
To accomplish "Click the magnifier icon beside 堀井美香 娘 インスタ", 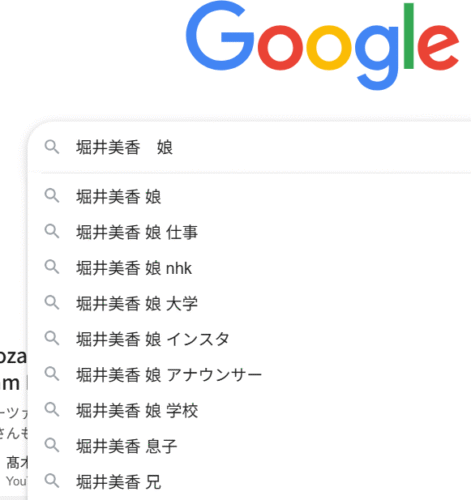I will coord(52,338).
